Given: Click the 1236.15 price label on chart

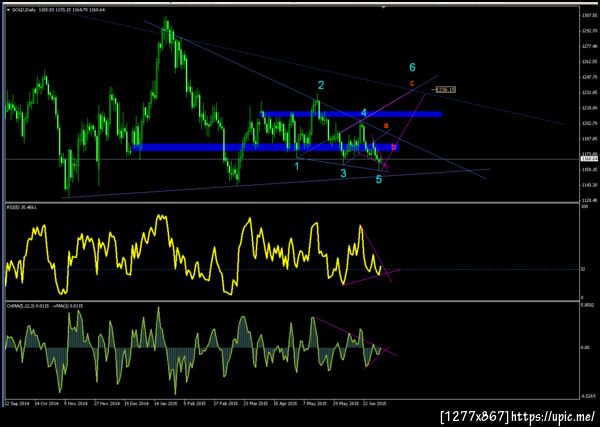Looking at the screenshot, I should tap(446, 90).
